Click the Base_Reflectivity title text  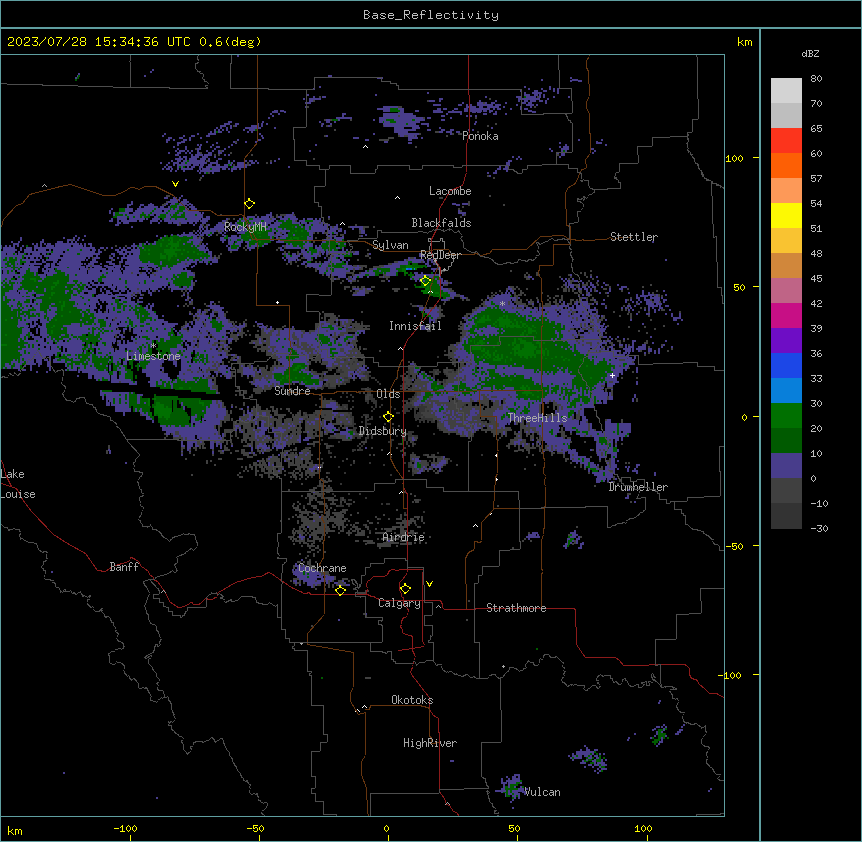coord(430,15)
